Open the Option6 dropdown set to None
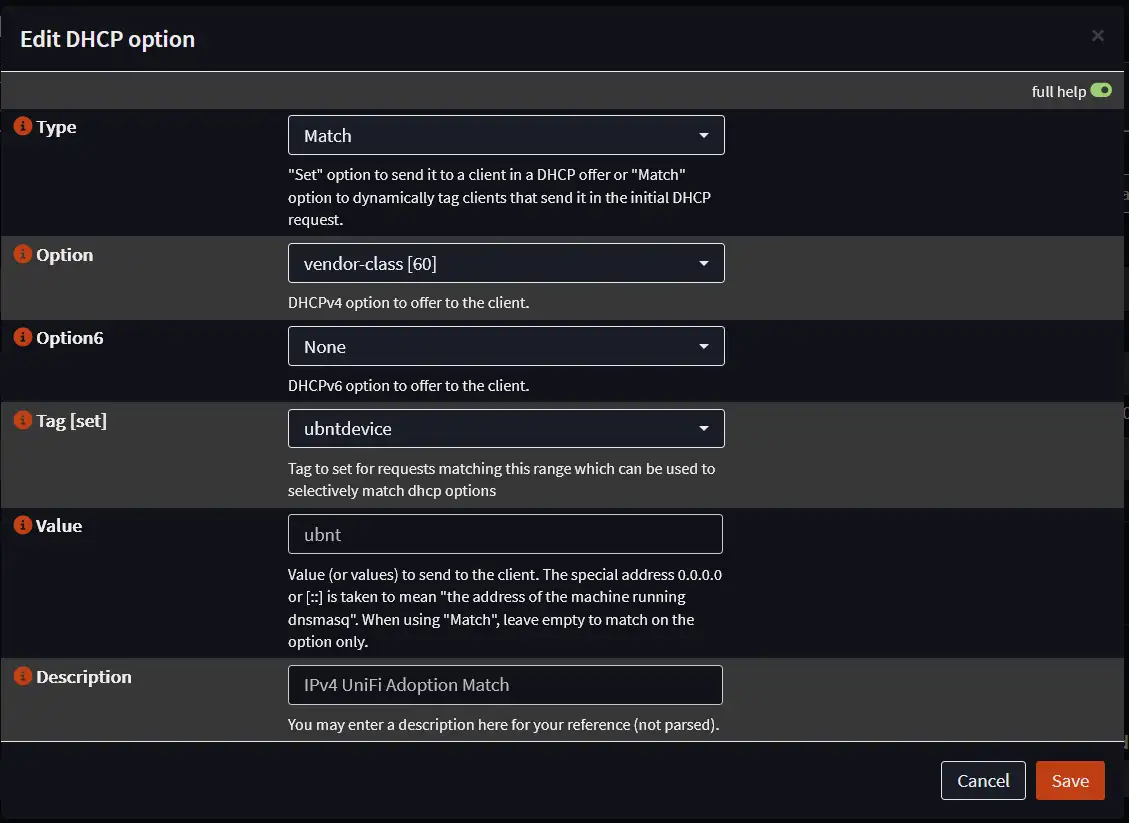Image resolution: width=1129 pixels, height=823 pixels. (x=505, y=347)
